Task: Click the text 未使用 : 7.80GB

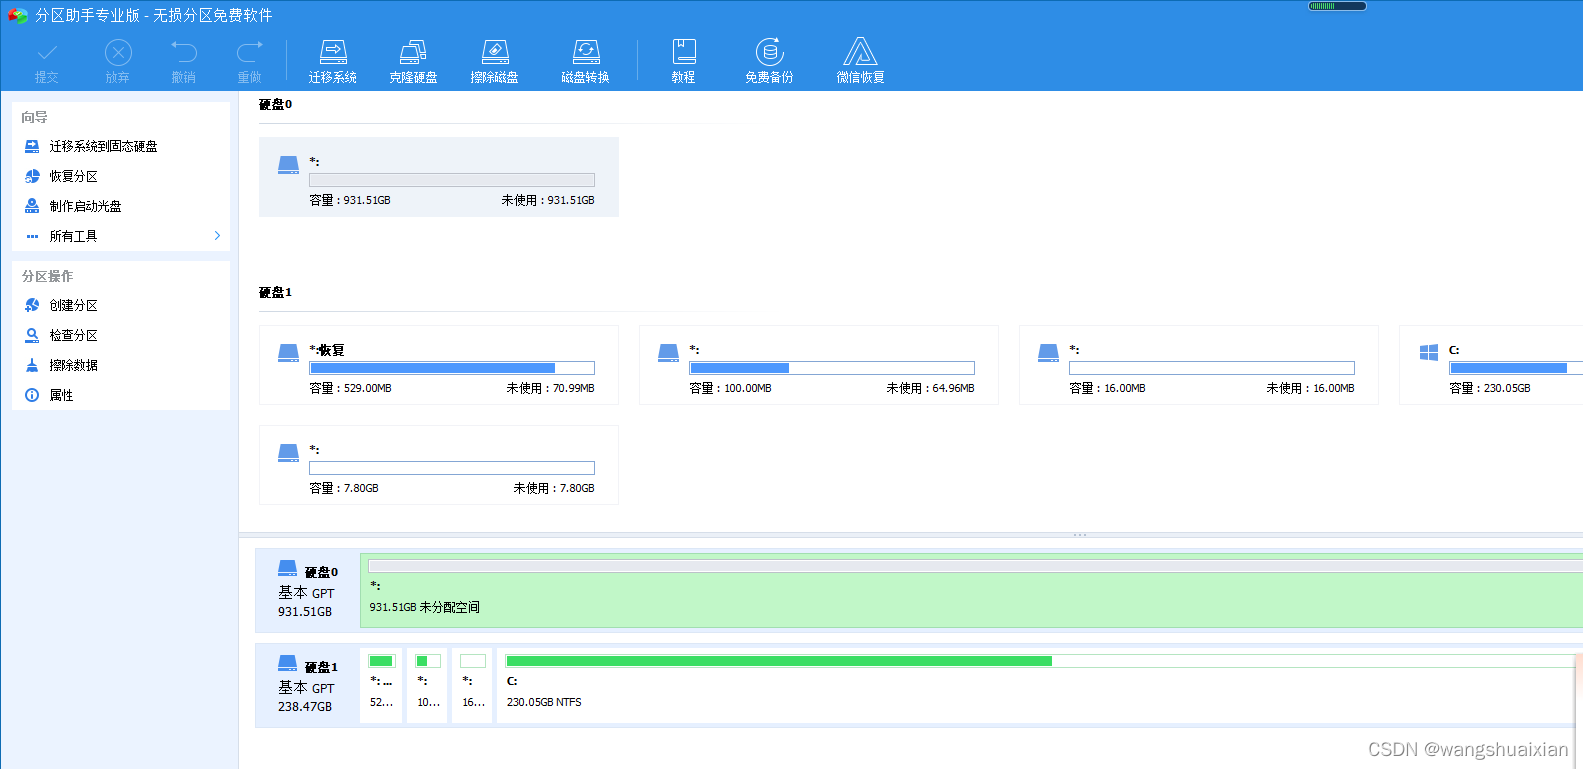Action: pos(554,488)
